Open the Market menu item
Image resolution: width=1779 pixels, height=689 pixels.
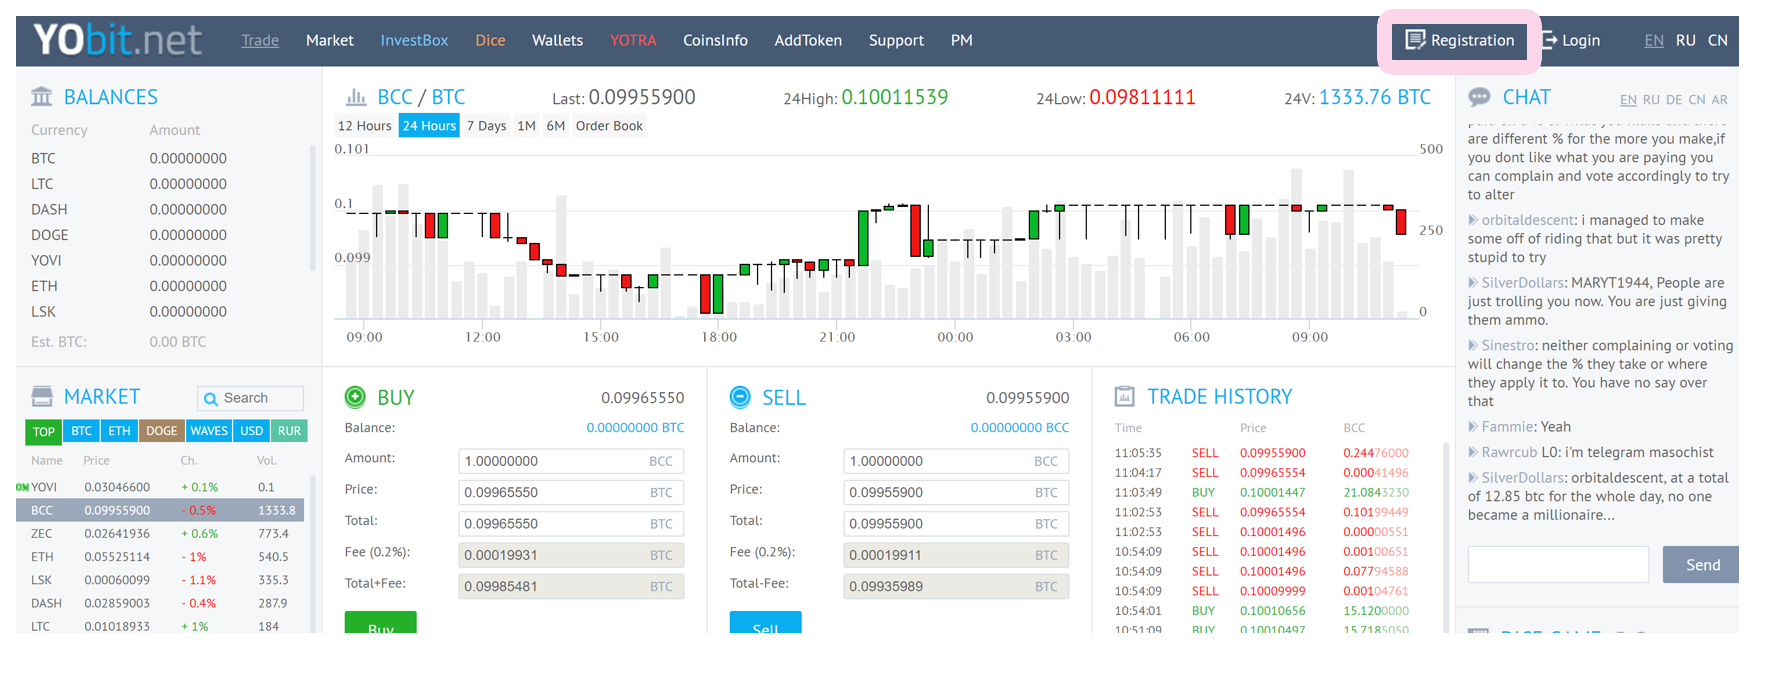(330, 40)
